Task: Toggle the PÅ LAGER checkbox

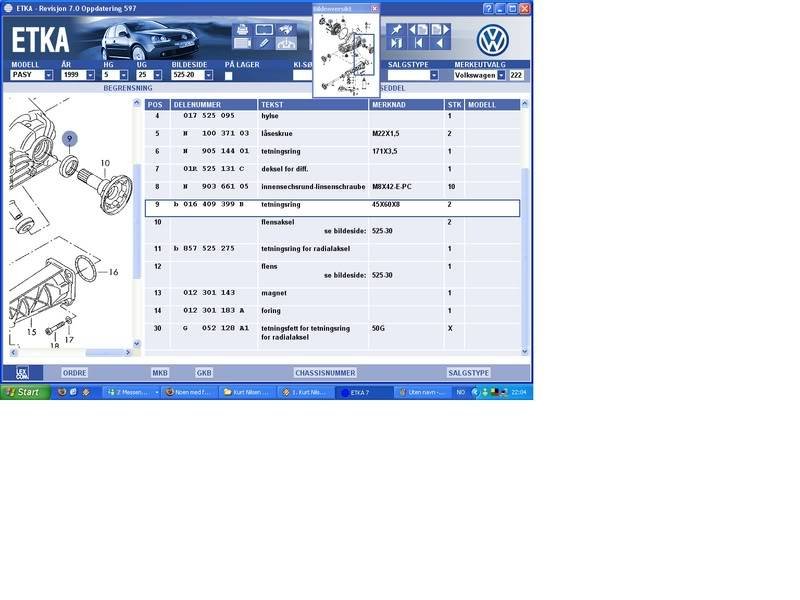Action: tap(229, 75)
